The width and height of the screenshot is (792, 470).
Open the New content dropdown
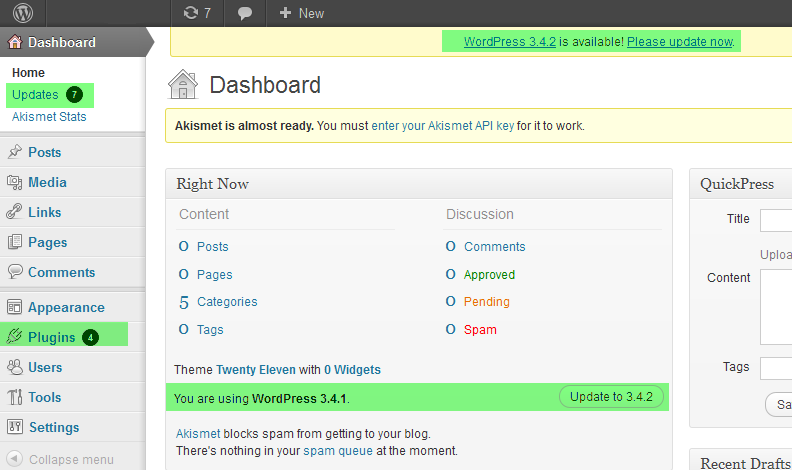pos(302,13)
